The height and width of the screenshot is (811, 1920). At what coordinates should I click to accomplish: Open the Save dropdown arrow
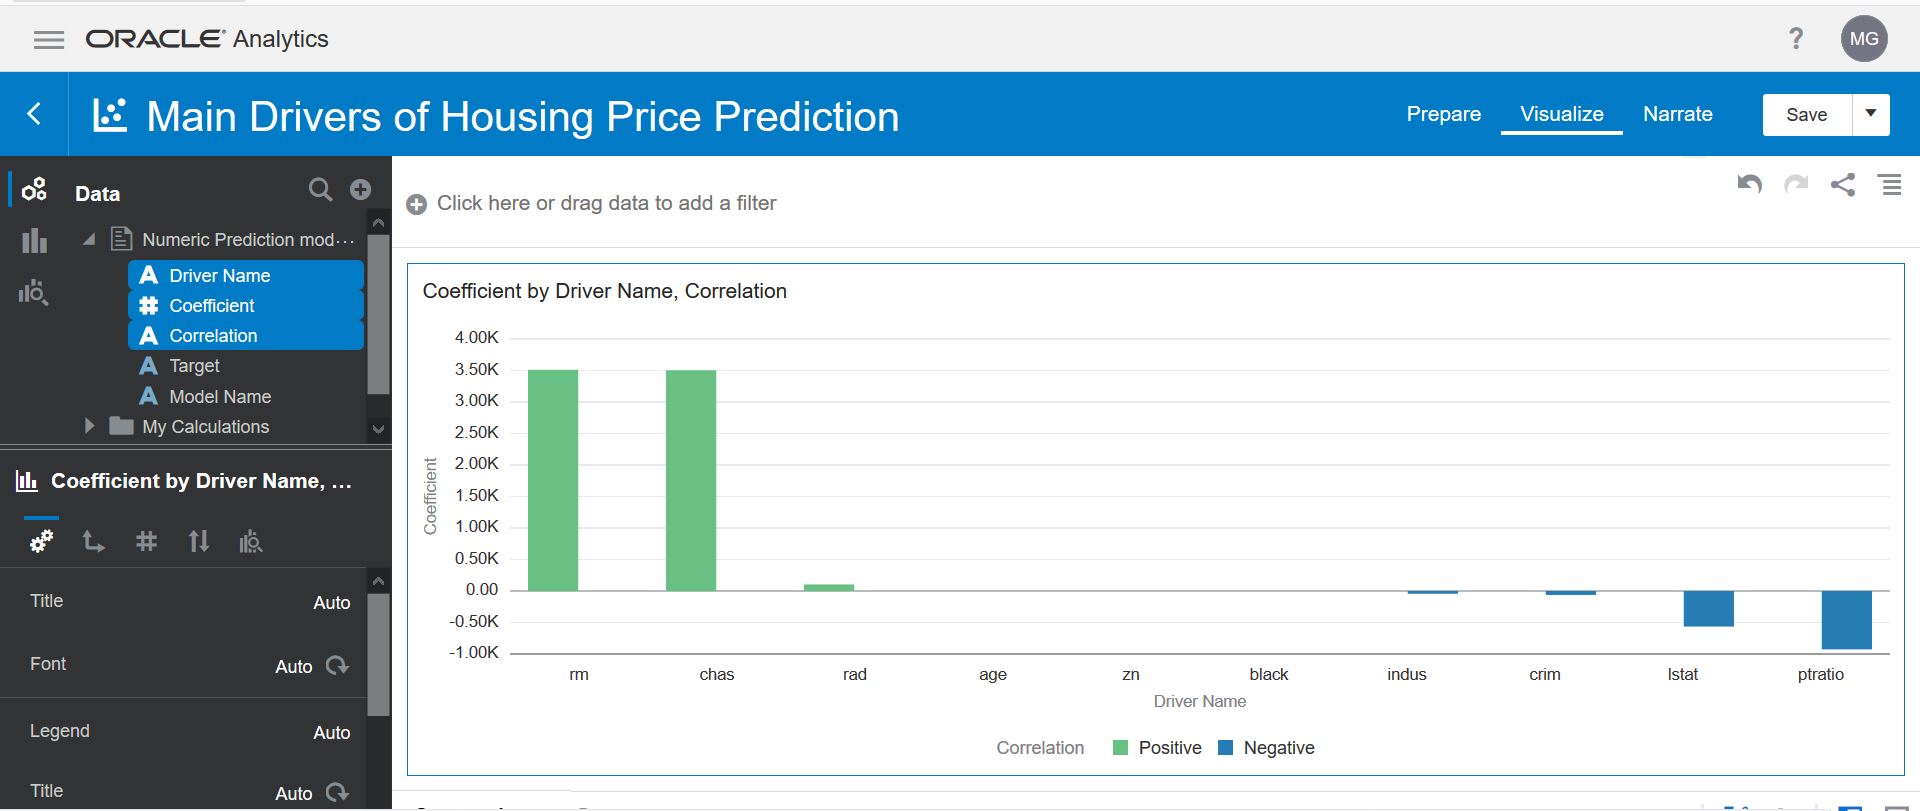point(1871,114)
